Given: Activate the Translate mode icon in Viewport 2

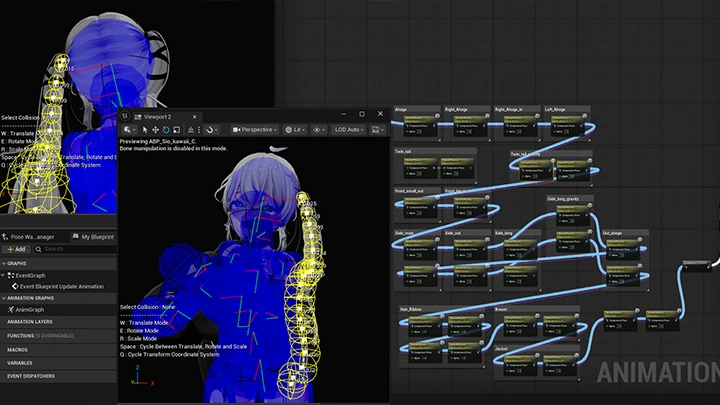Looking at the screenshot, I should [155, 130].
